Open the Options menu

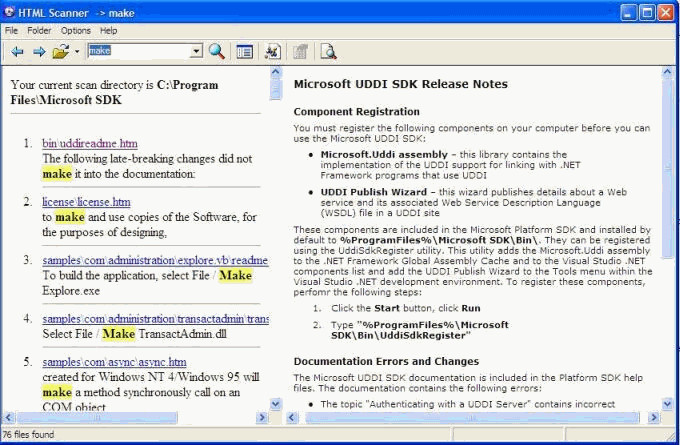pos(76,30)
